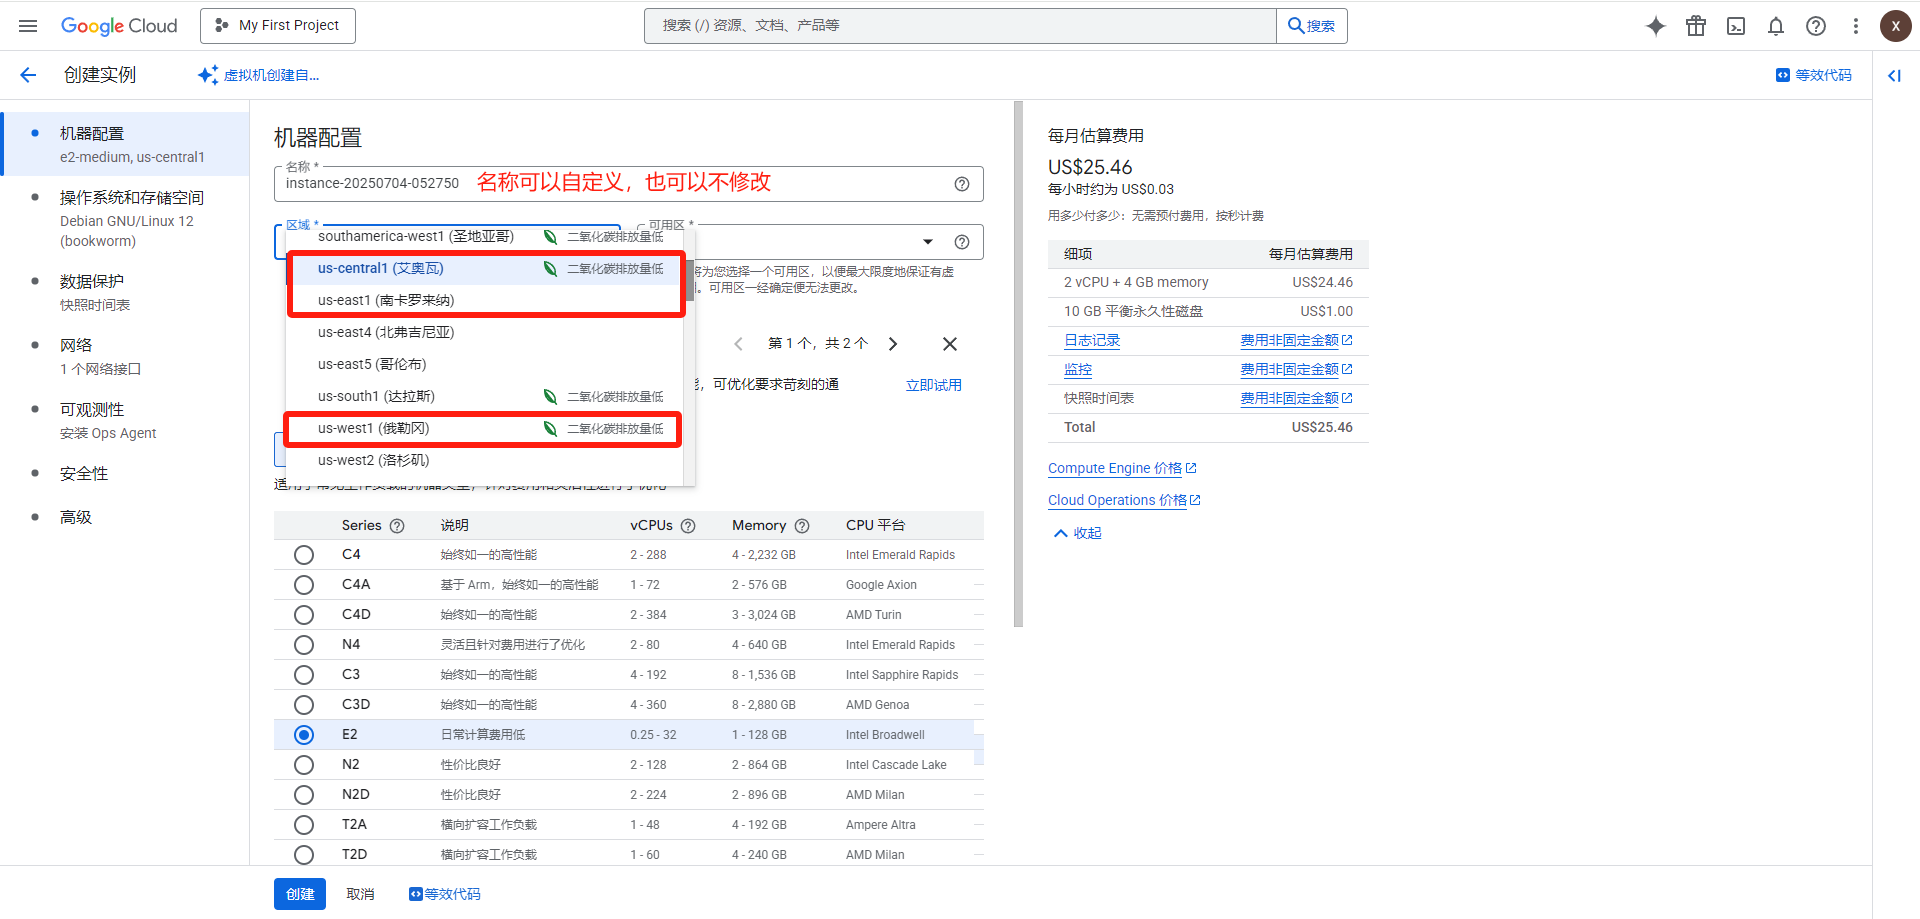Screen dimensions: 1920x919
Task: Select the E2 series radio button
Action: [x=304, y=735]
